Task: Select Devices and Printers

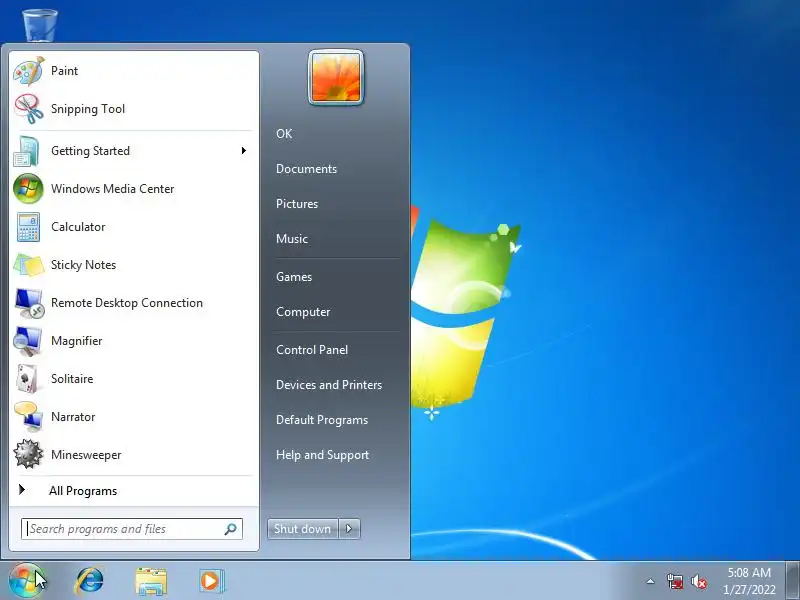Action: [x=329, y=385]
